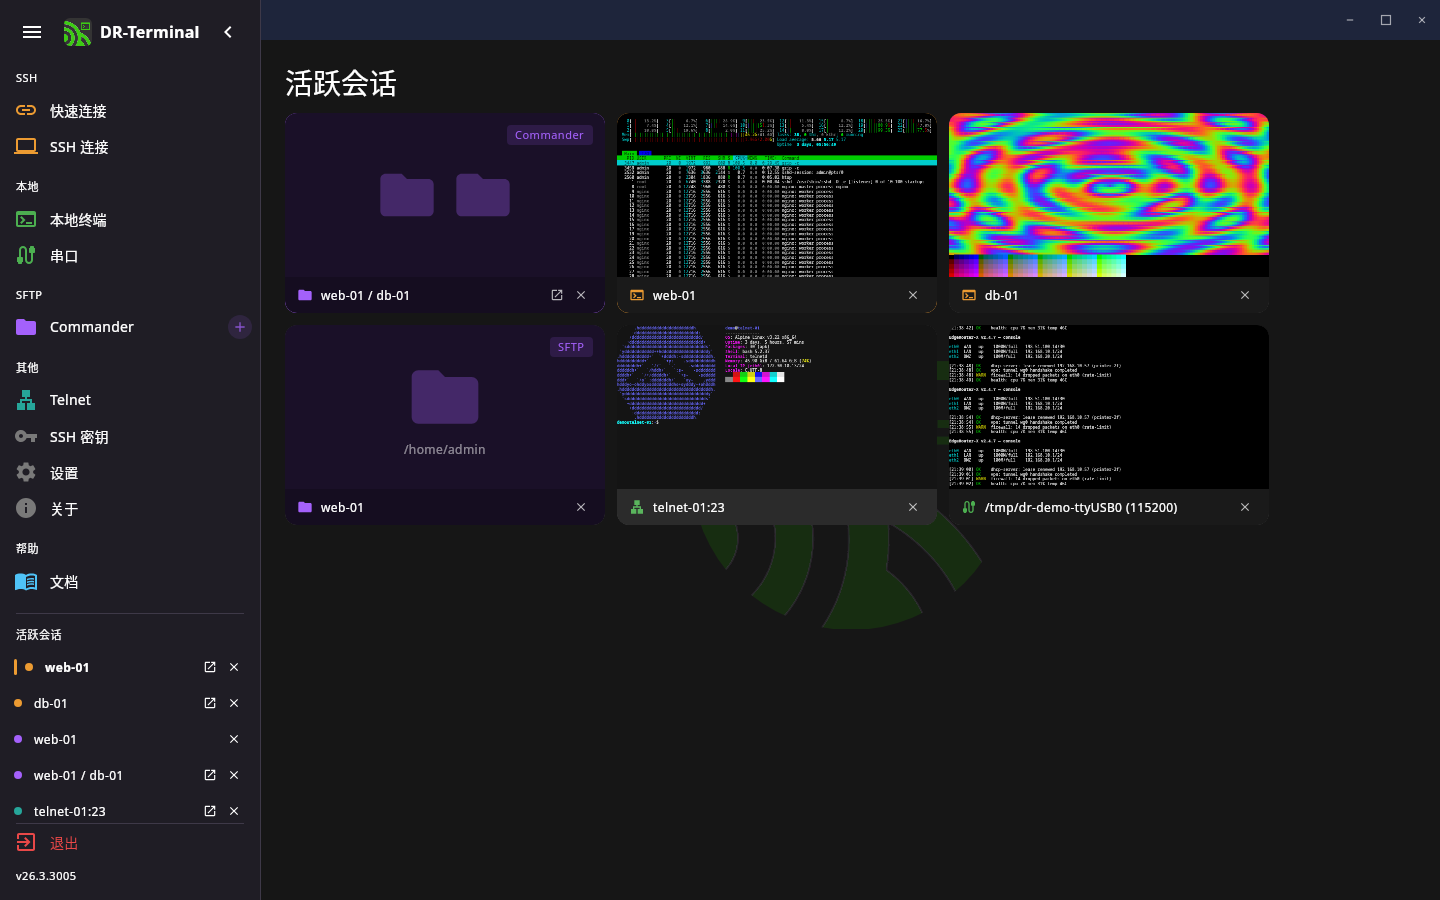This screenshot has width=1440, height=900.
Task: Open 文档 documentation
Action: (130, 582)
